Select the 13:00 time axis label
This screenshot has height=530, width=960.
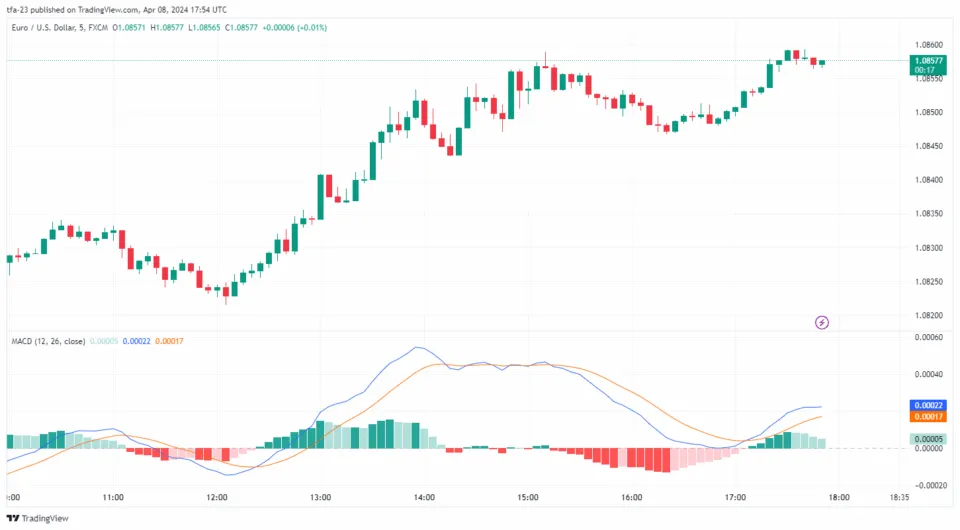tap(320, 496)
